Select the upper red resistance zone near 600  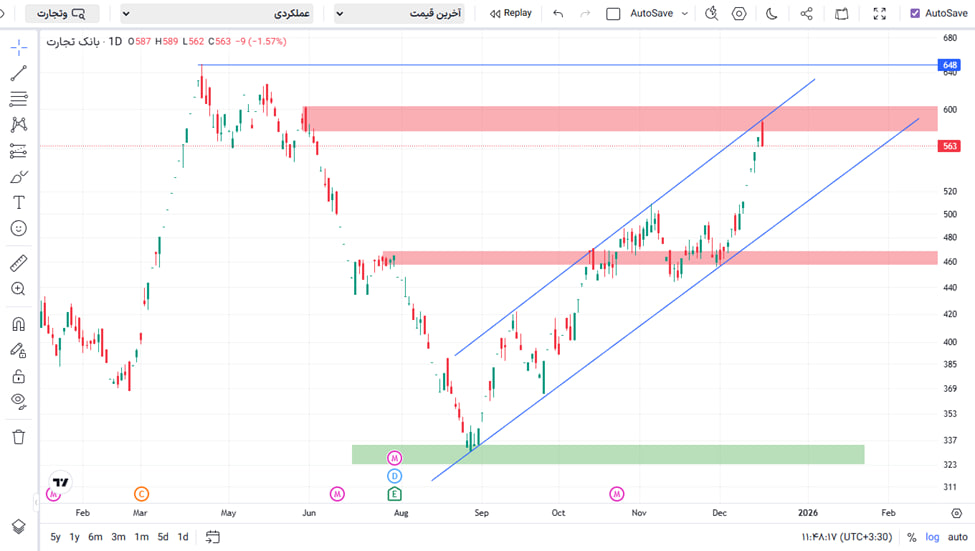coord(620,118)
